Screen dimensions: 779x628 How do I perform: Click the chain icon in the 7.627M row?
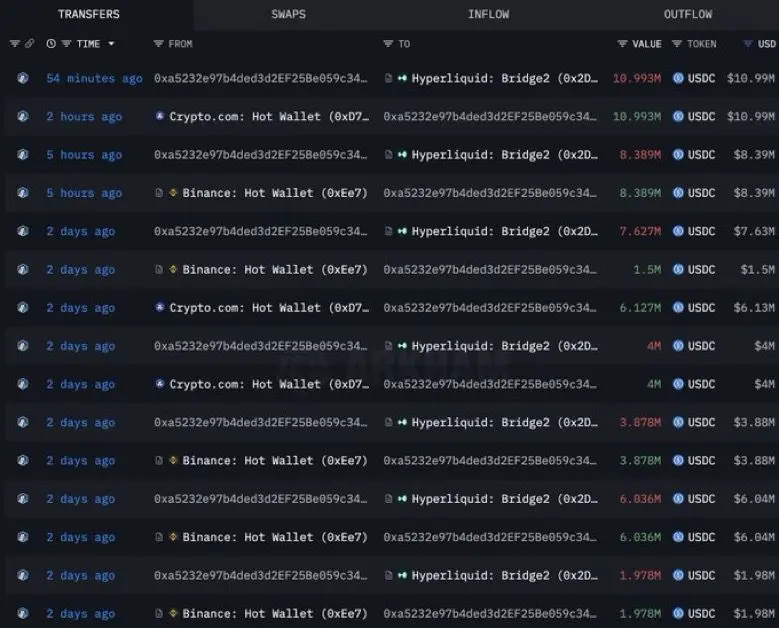[x=23, y=231]
